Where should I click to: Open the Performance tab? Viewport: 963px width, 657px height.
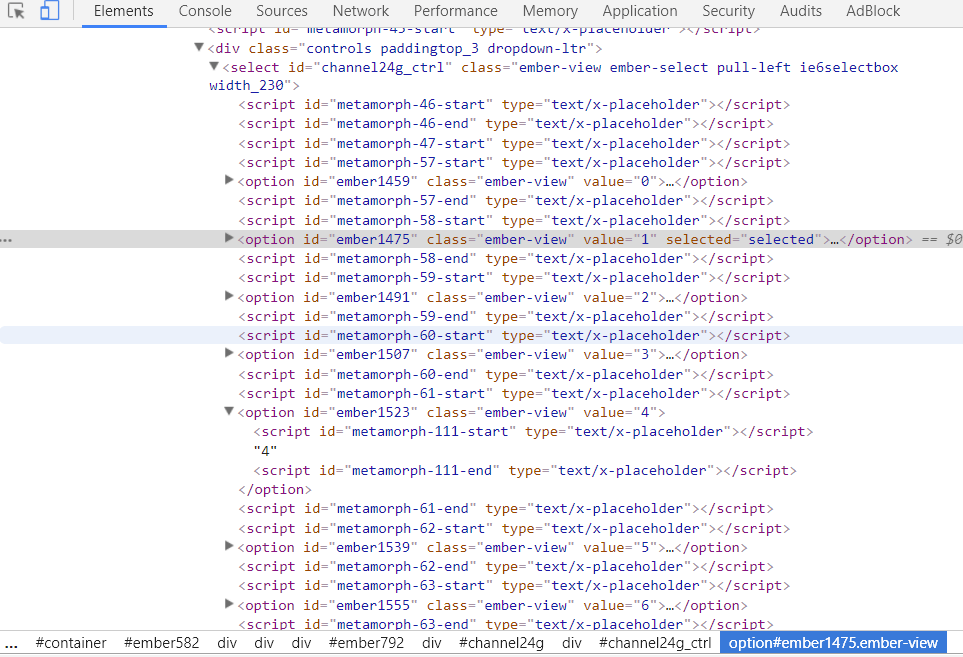click(455, 11)
